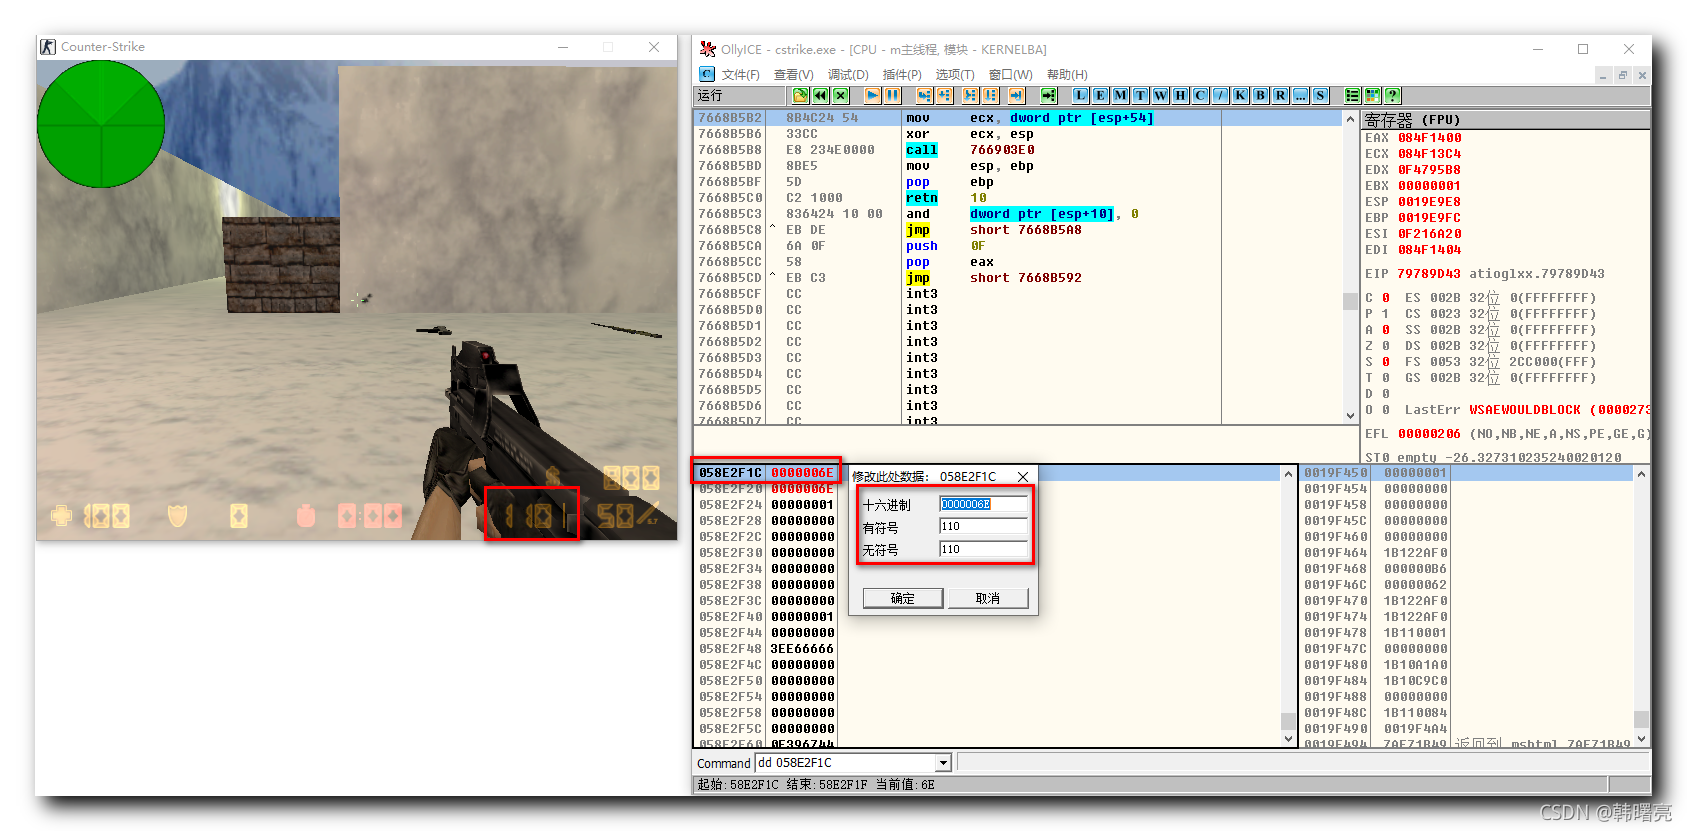
Task: Open Windows list with W button
Action: [x=1160, y=95]
